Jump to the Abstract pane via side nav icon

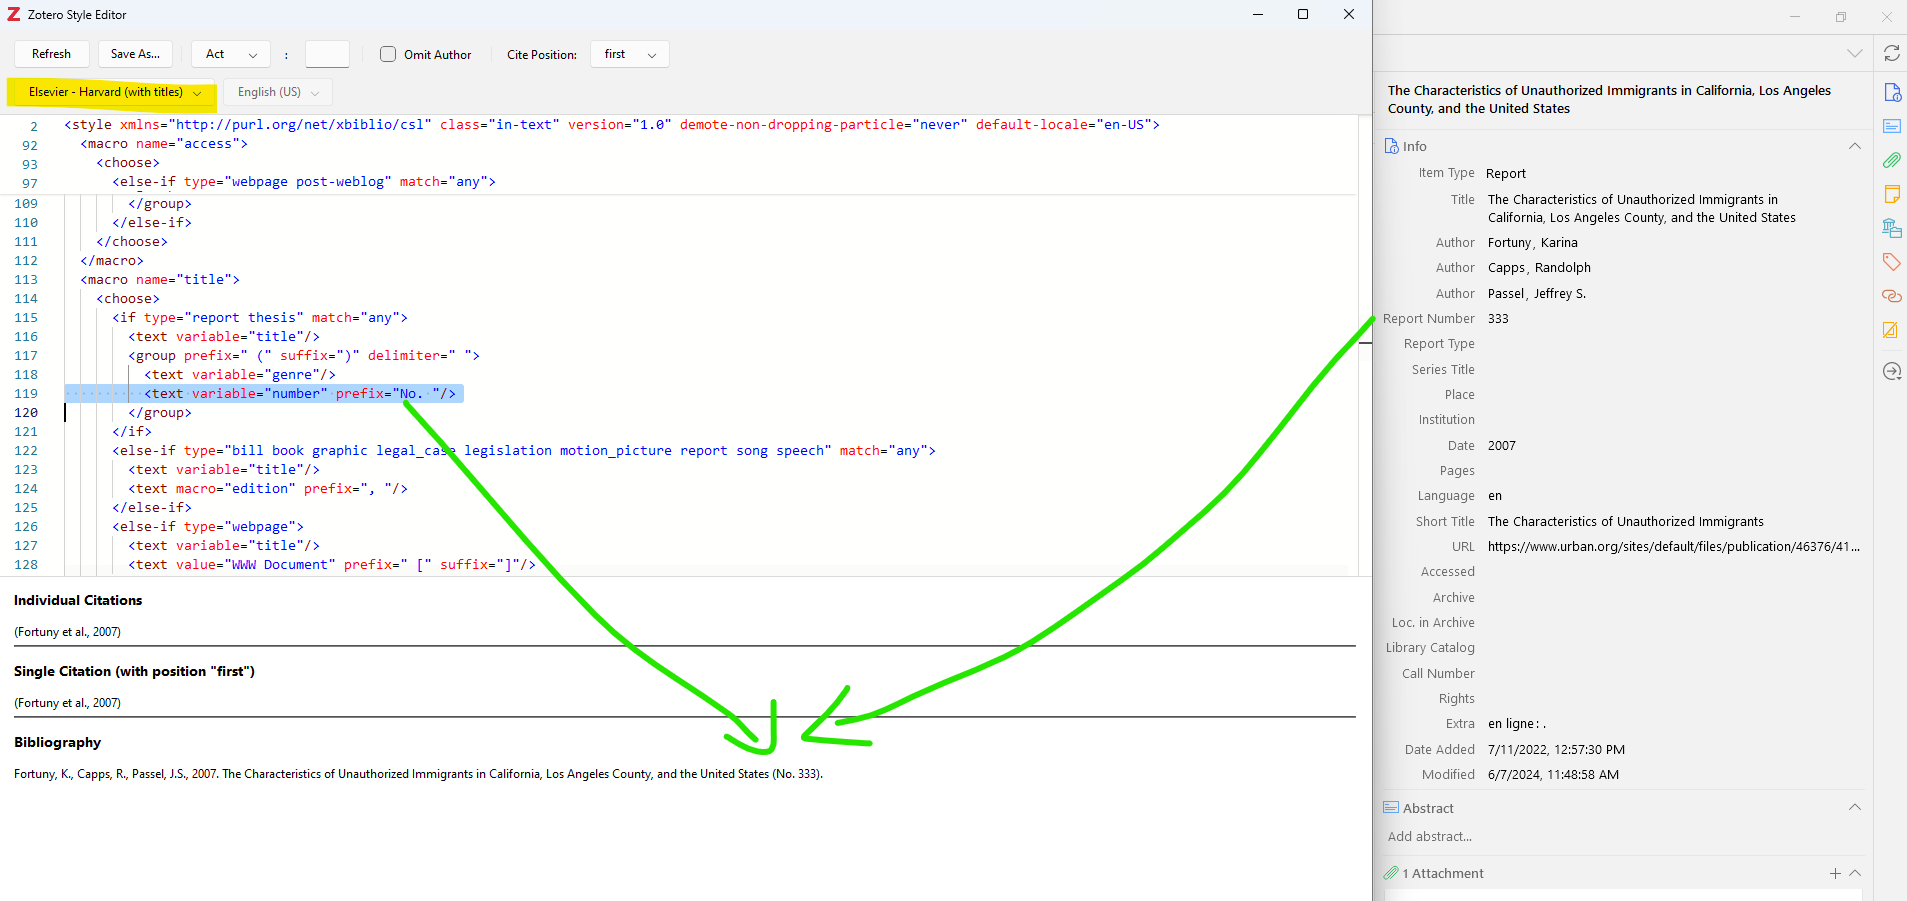pos(1892,126)
